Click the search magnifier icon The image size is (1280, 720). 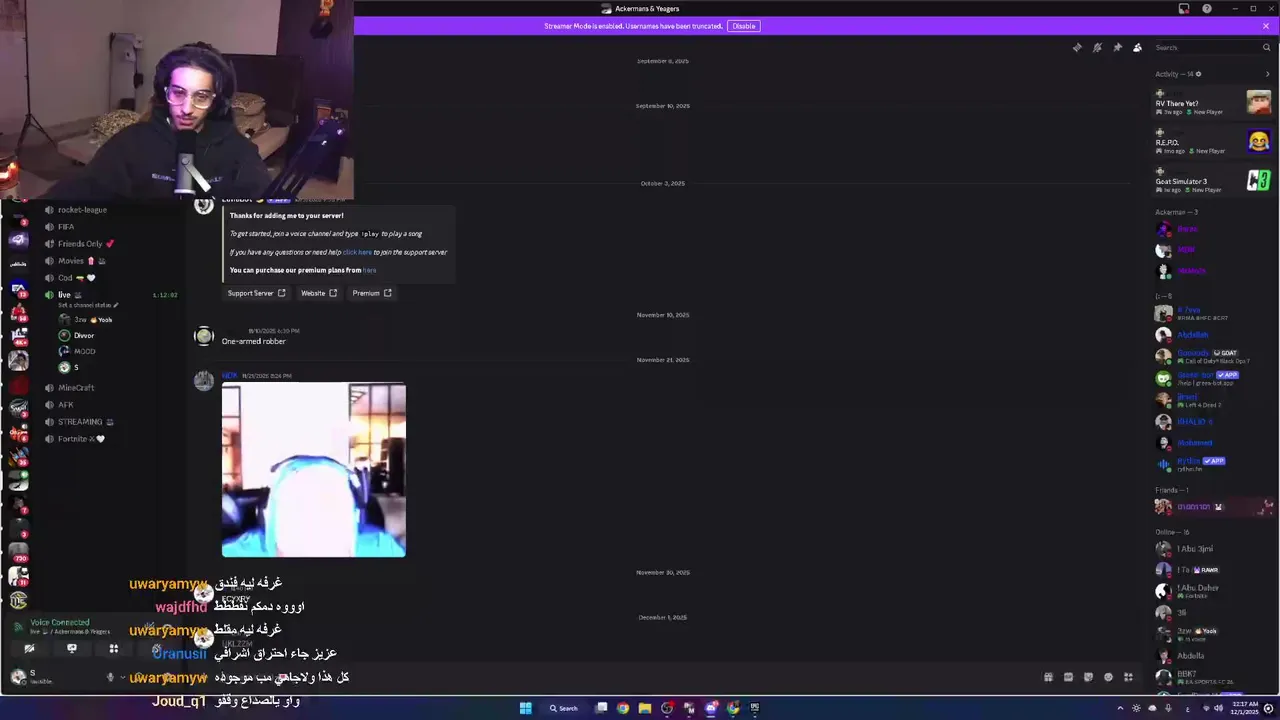1266,48
